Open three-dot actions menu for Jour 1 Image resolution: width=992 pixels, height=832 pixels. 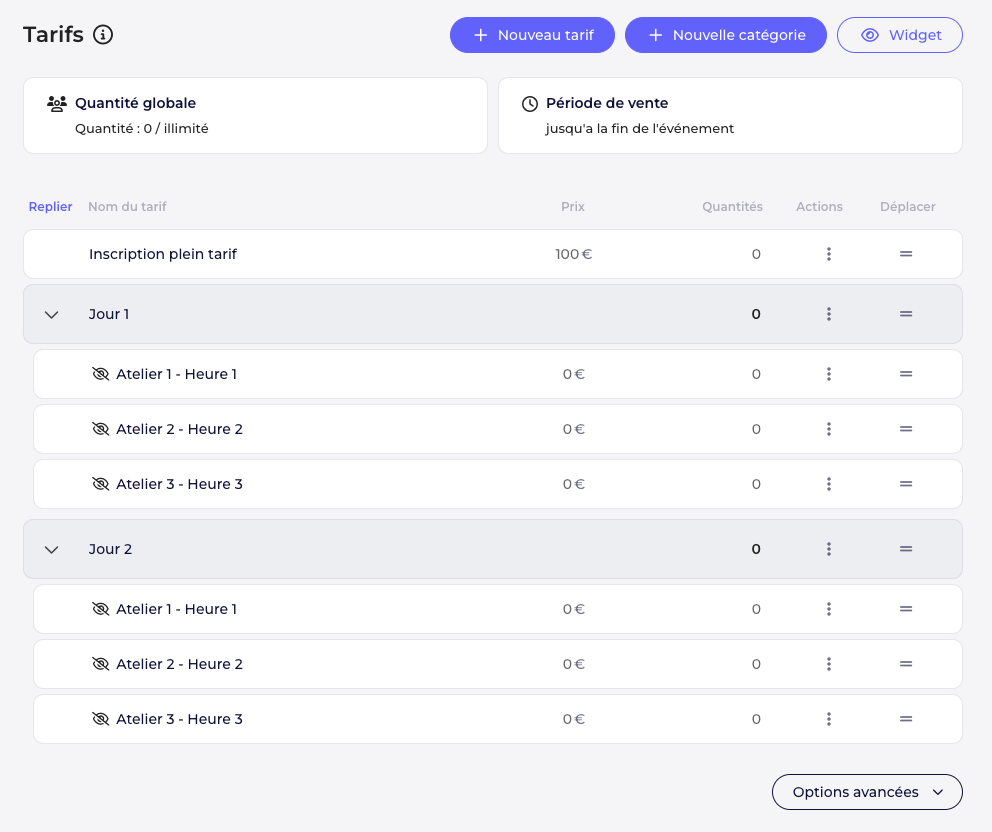[x=829, y=314]
